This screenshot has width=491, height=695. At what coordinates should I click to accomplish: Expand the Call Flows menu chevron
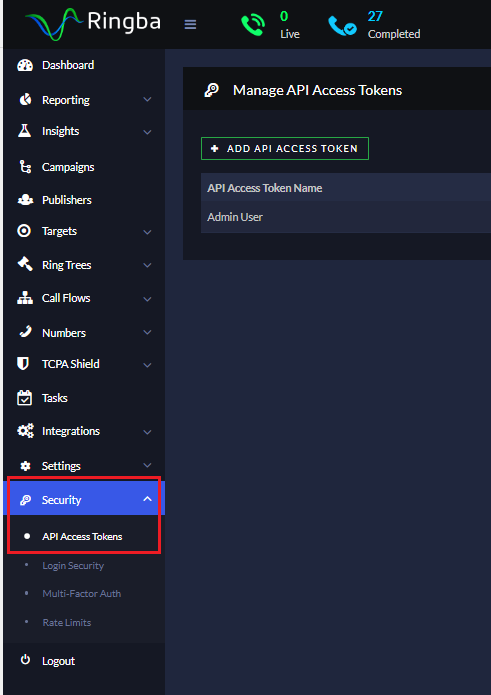point(148,299)
